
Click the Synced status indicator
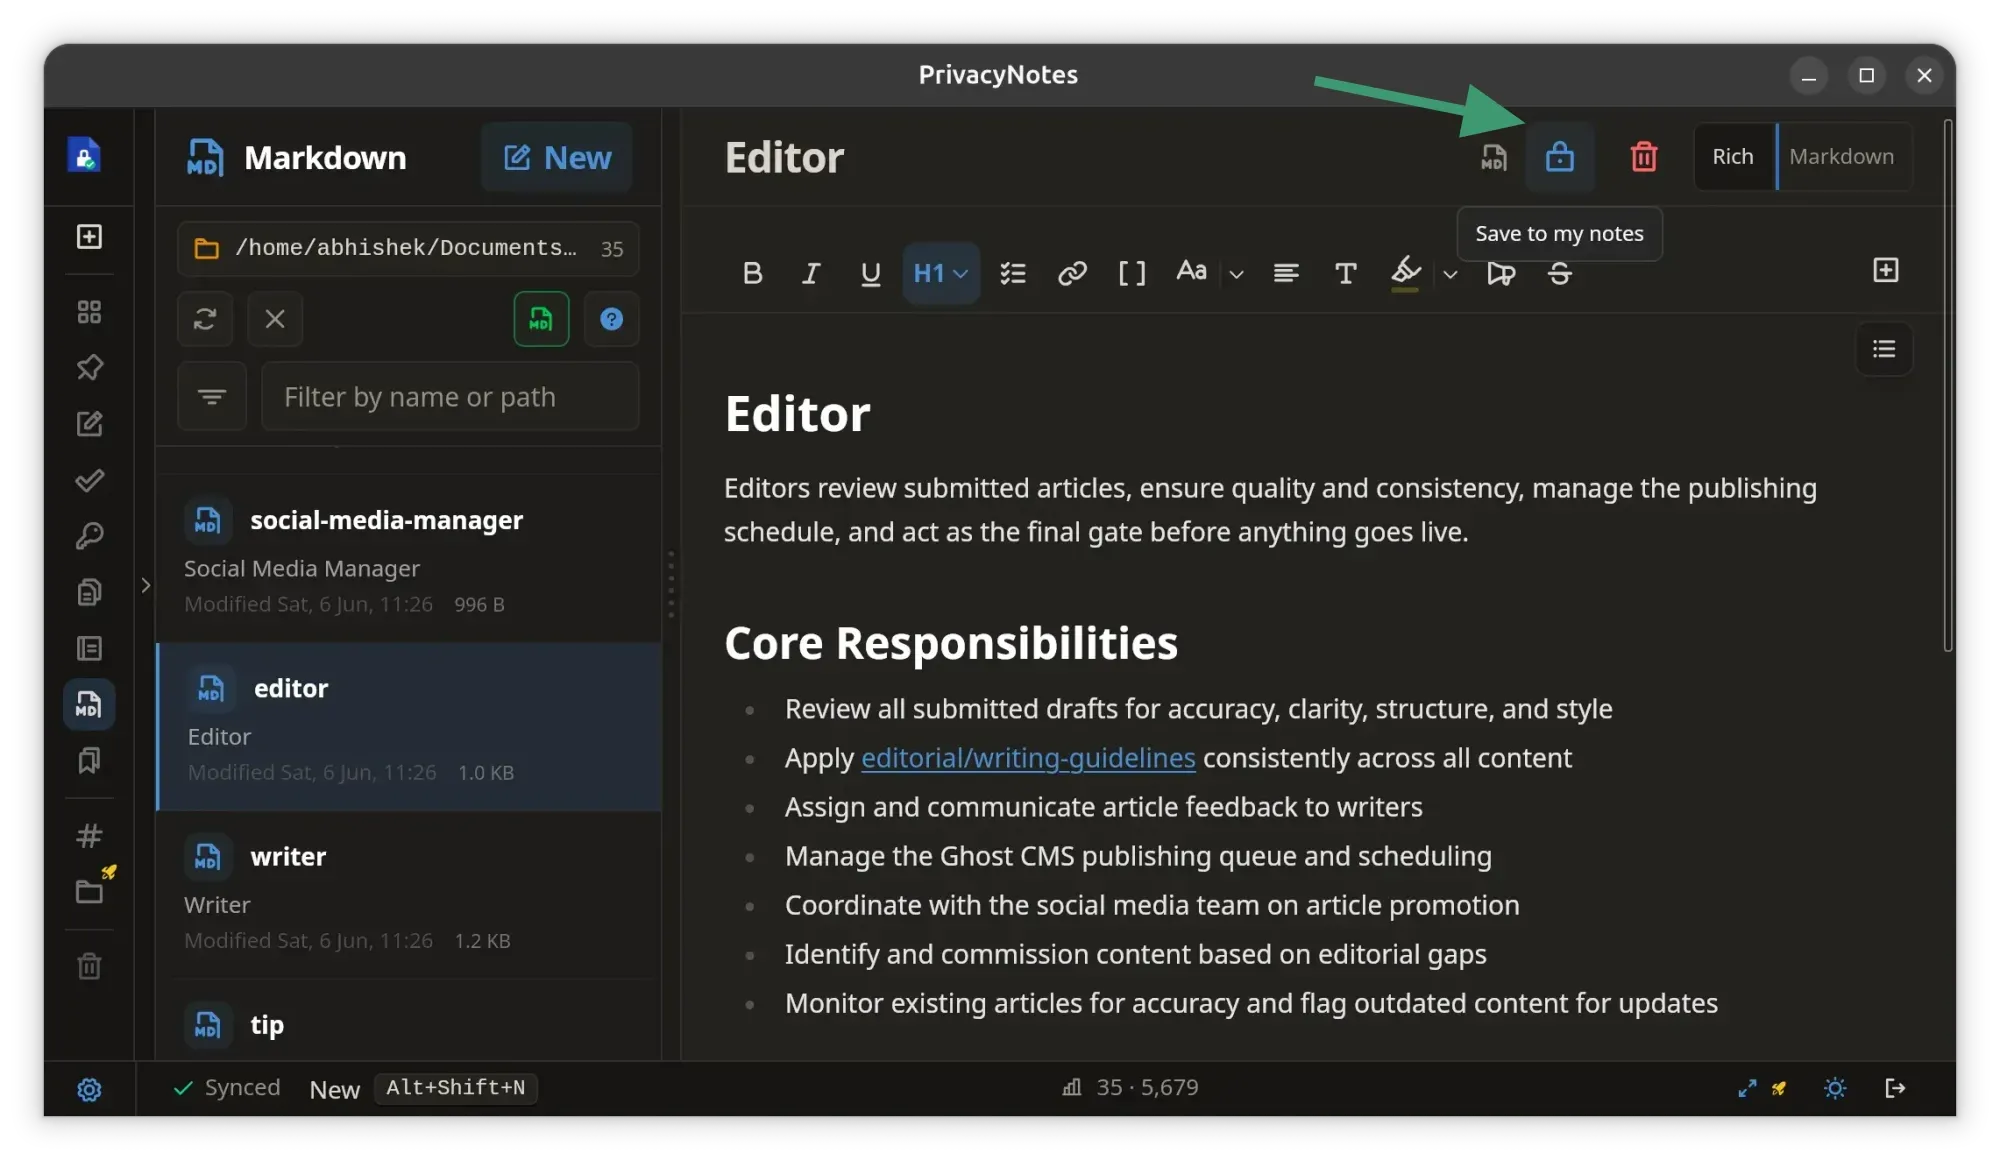click(x=227, y=1088)
